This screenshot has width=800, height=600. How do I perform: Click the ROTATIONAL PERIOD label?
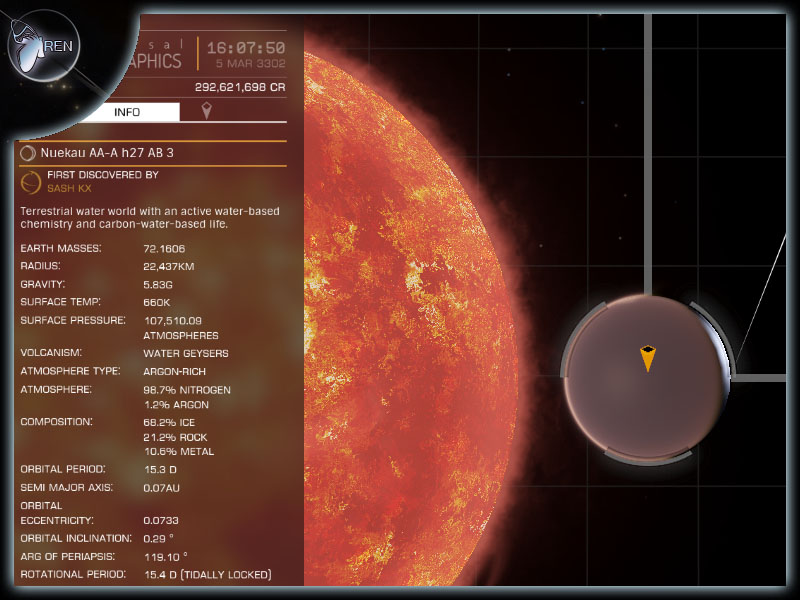pos(73,574)
